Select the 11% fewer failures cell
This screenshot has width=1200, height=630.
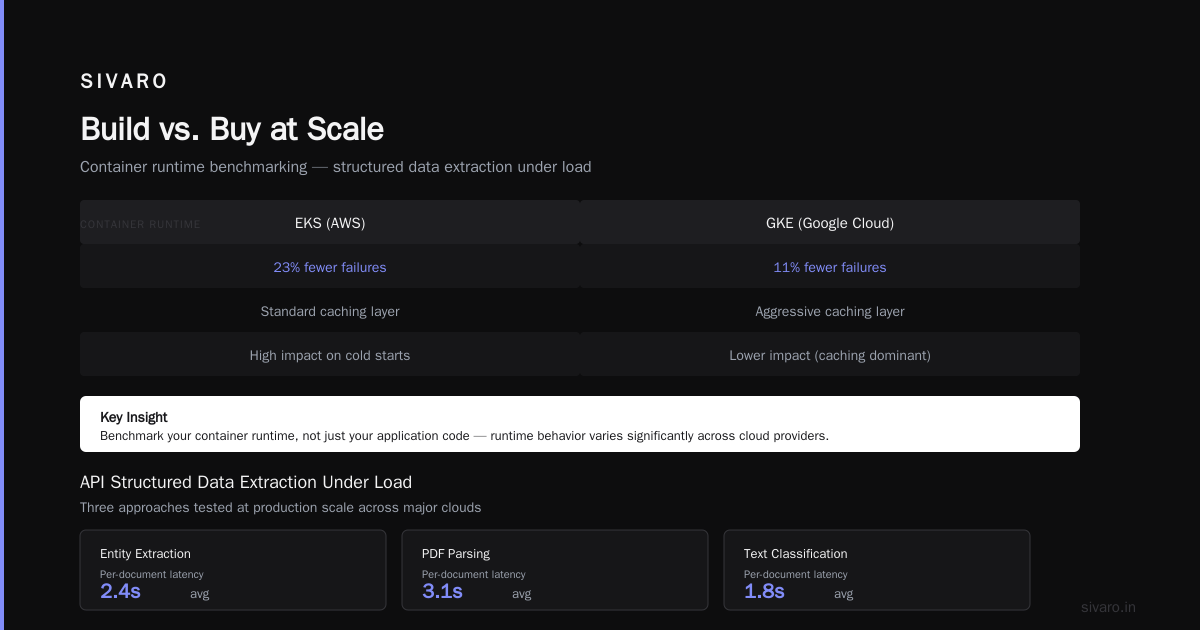[x=830, y=267]
